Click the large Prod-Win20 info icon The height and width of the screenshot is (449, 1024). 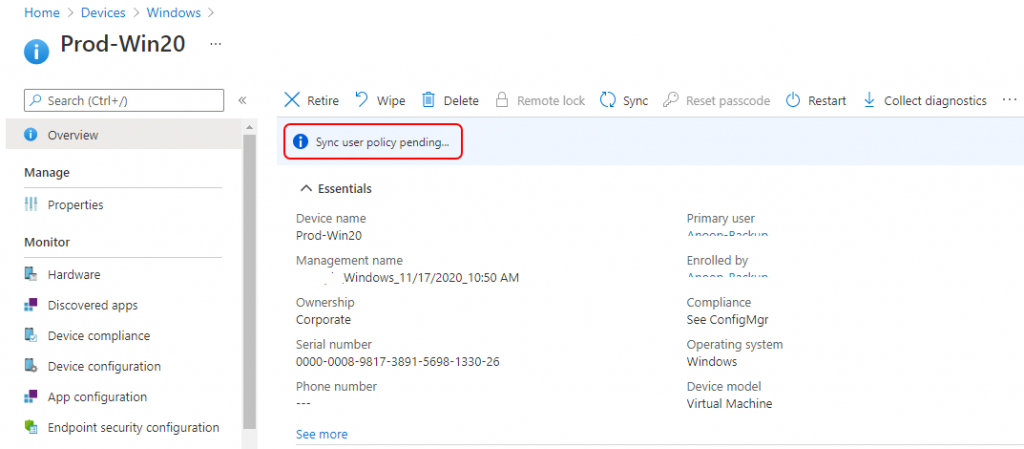(x=37, y=52)
